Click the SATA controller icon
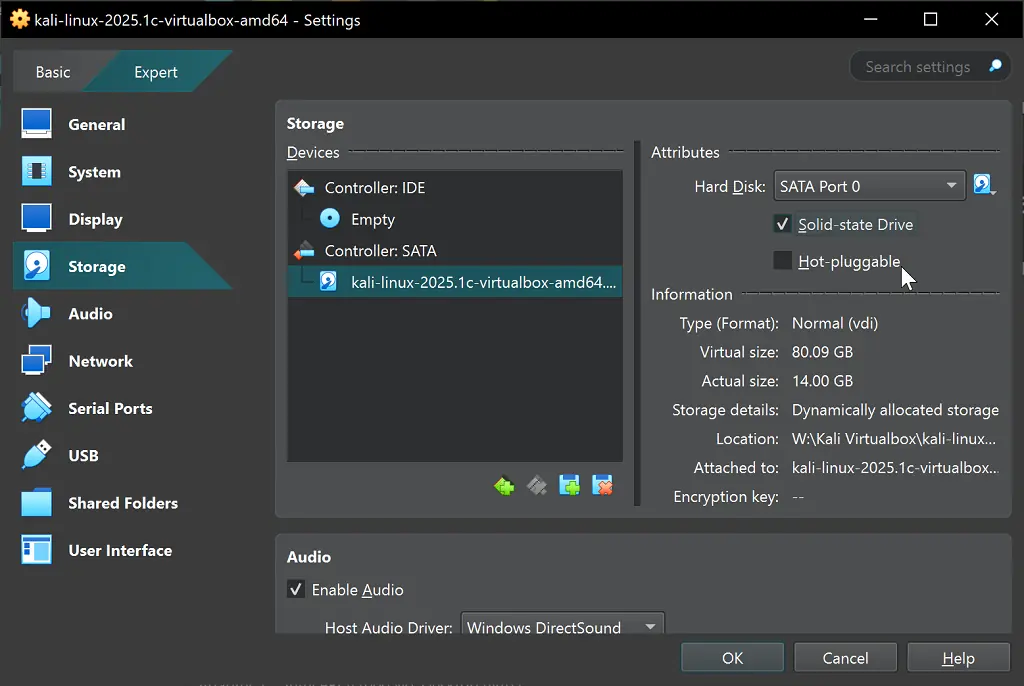 pos(304,250)
